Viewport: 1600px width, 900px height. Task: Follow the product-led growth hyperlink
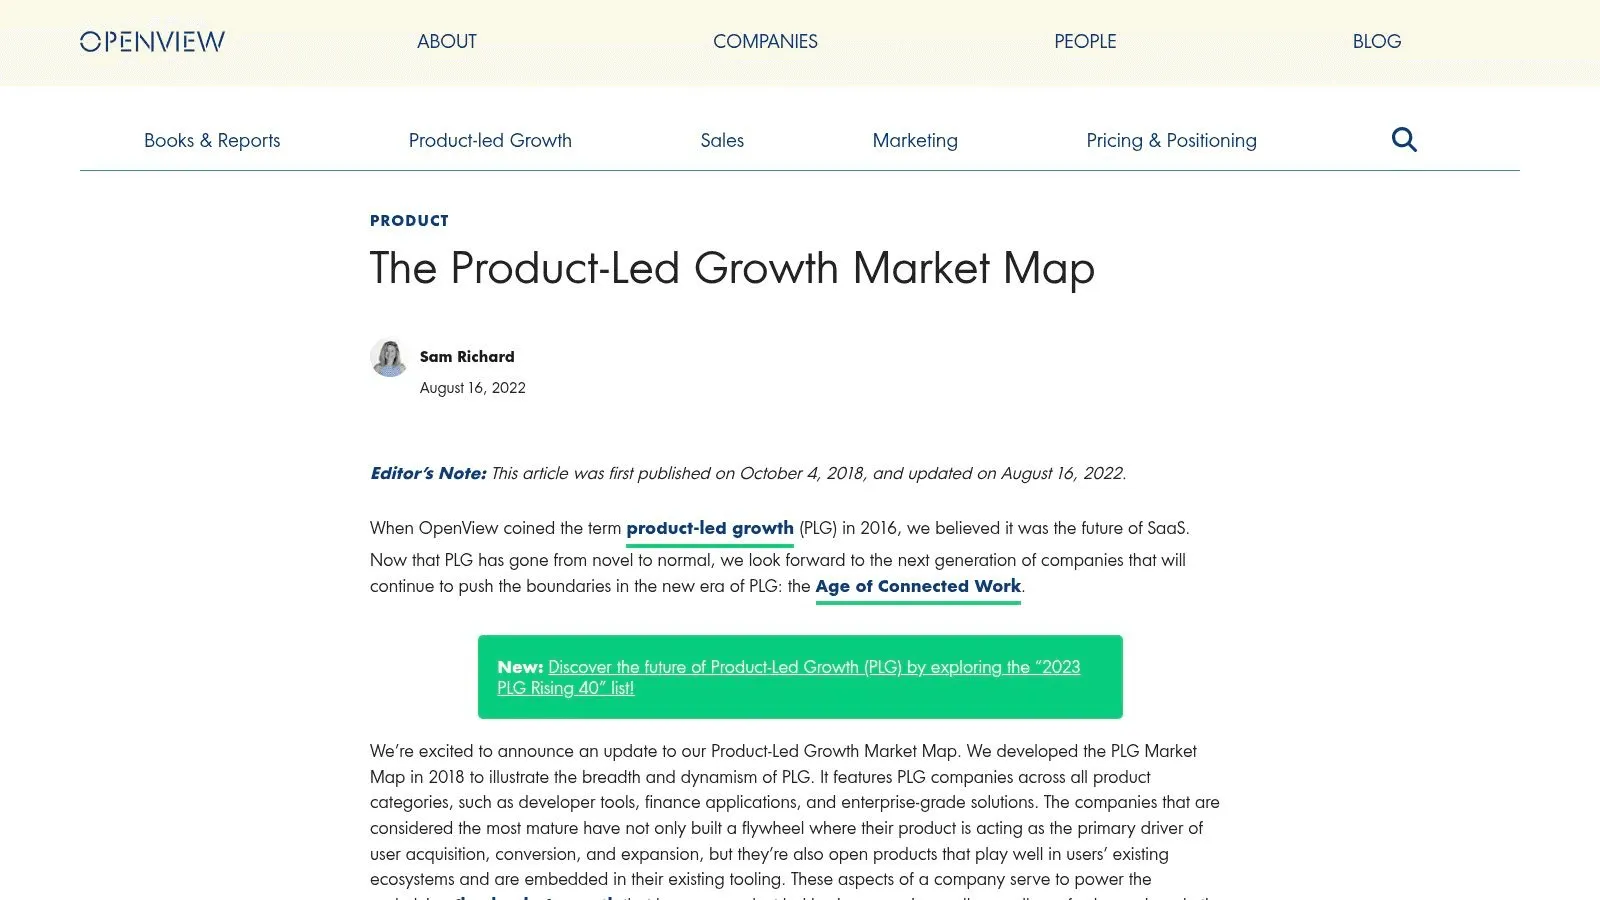[710, 528]
